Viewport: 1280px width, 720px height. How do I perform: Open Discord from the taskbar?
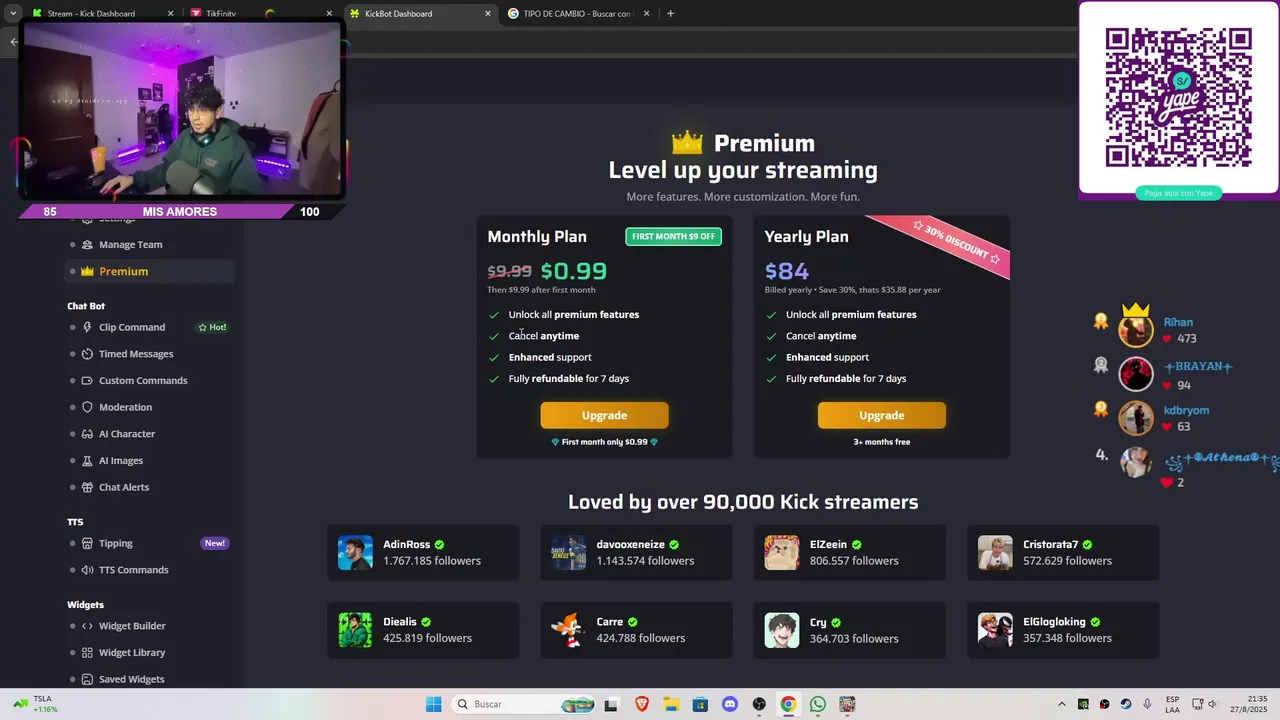730,704
